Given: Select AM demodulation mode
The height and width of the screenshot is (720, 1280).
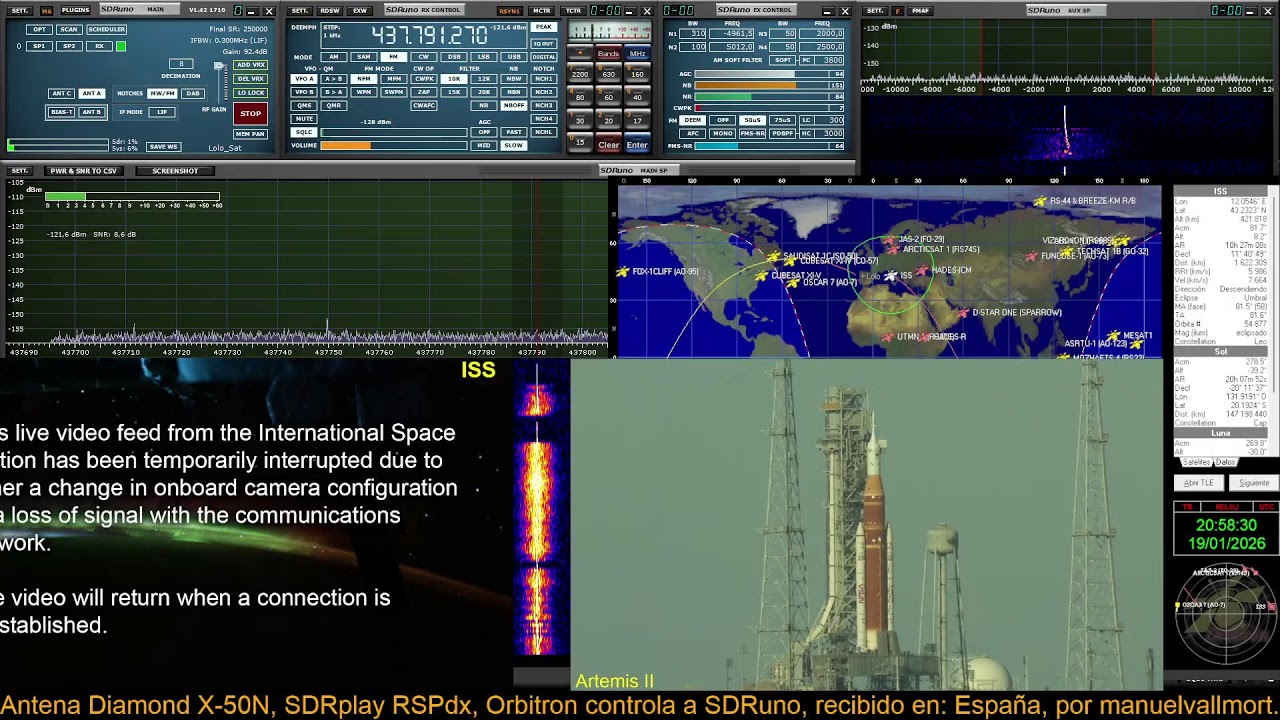Looking at the screenshot, I should point(334,57).
